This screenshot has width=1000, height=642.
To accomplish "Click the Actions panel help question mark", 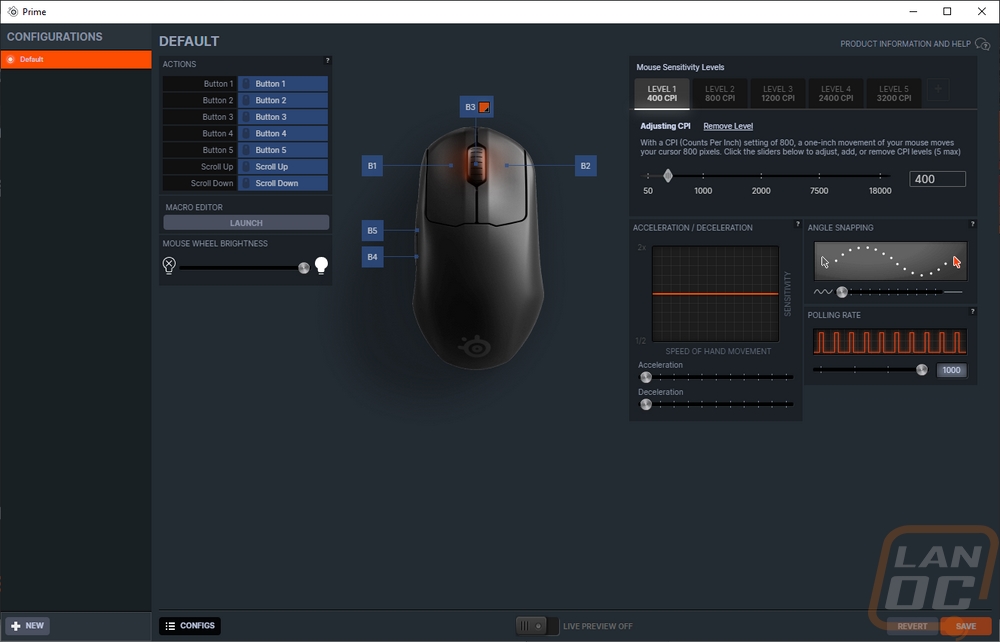I will pos(328,61).
